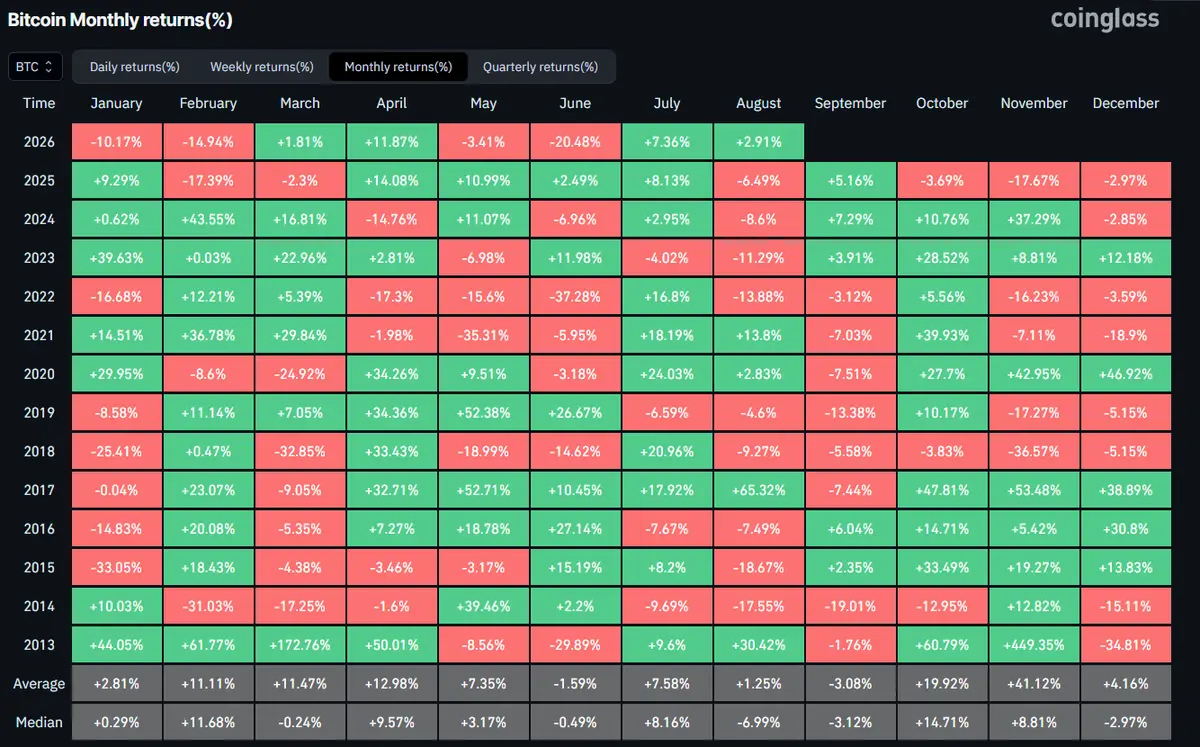Click the +172.76% March 2013 cell
The height and width of the screenshot is (747, 1200).
point(300,645)
